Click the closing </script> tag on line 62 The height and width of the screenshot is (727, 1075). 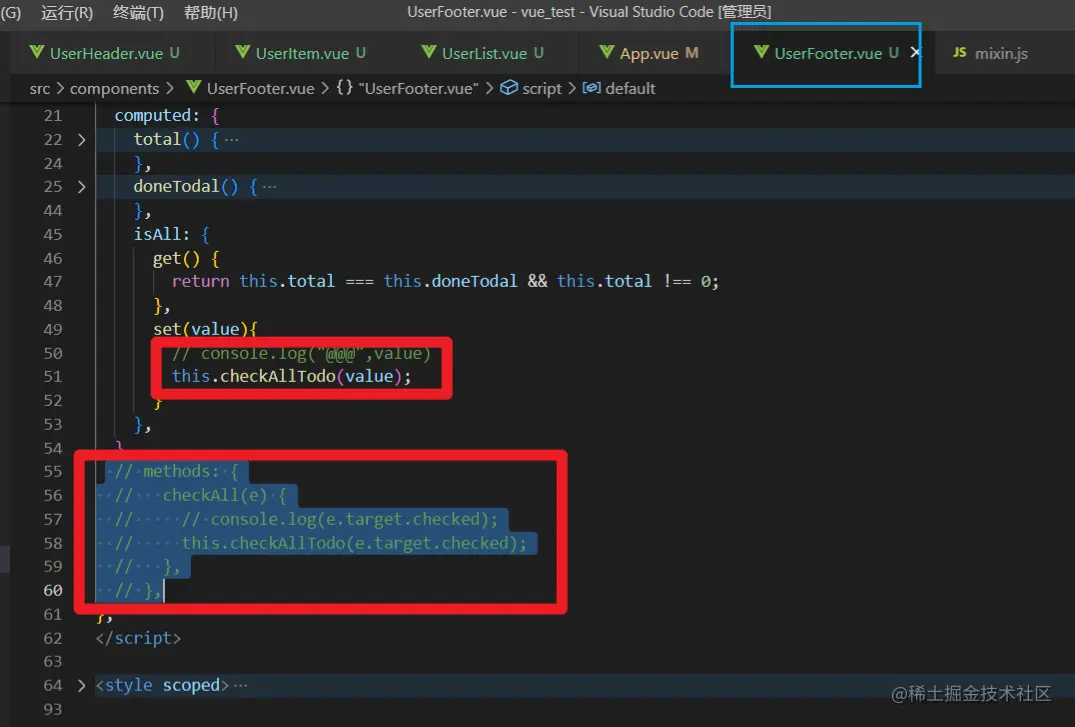coord(138,638)
